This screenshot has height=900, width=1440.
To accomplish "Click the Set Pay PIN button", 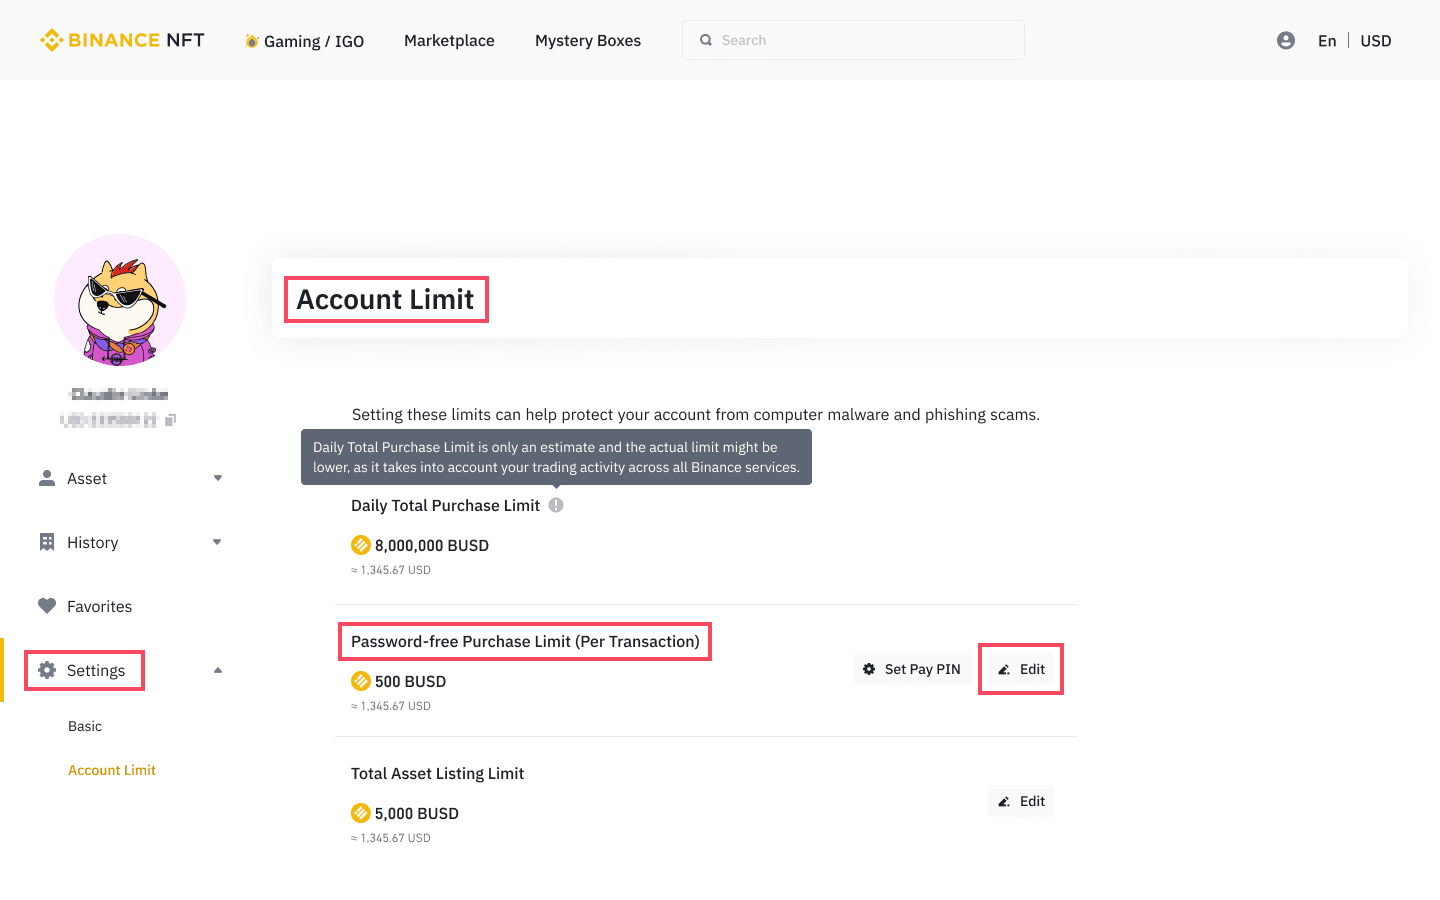I will [912, 669].
